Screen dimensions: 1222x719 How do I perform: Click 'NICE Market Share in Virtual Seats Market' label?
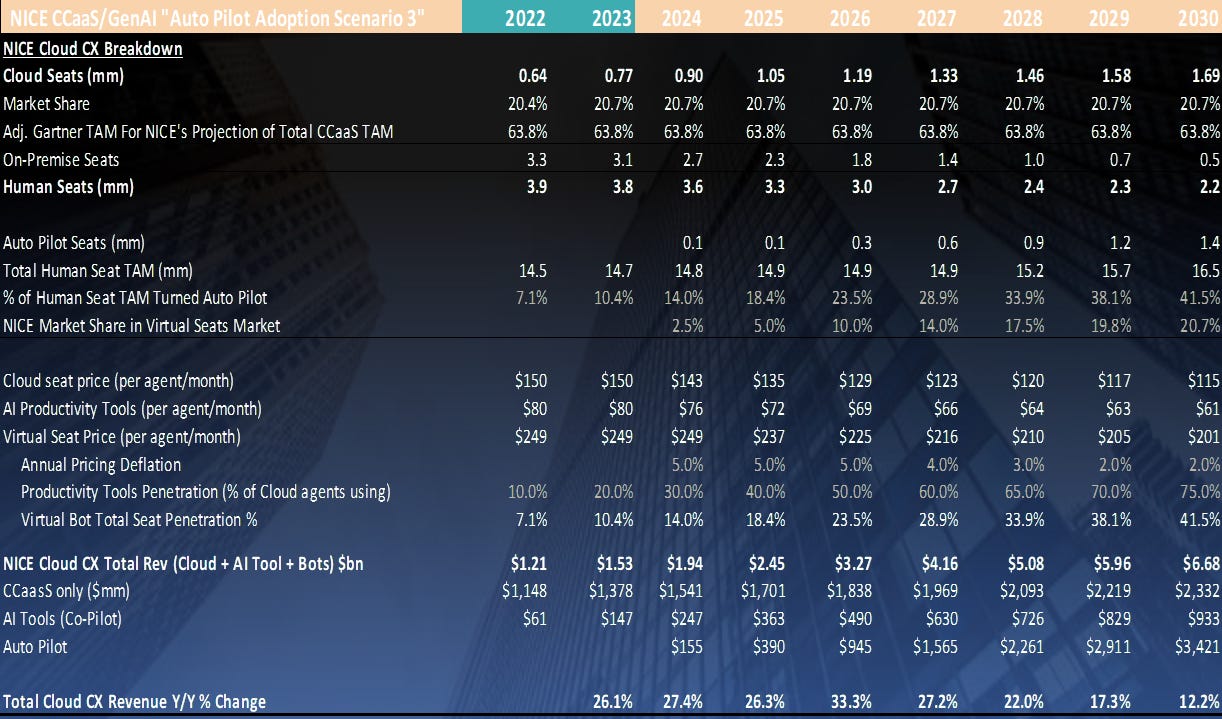pyautogui.click(x=142, y=325)
